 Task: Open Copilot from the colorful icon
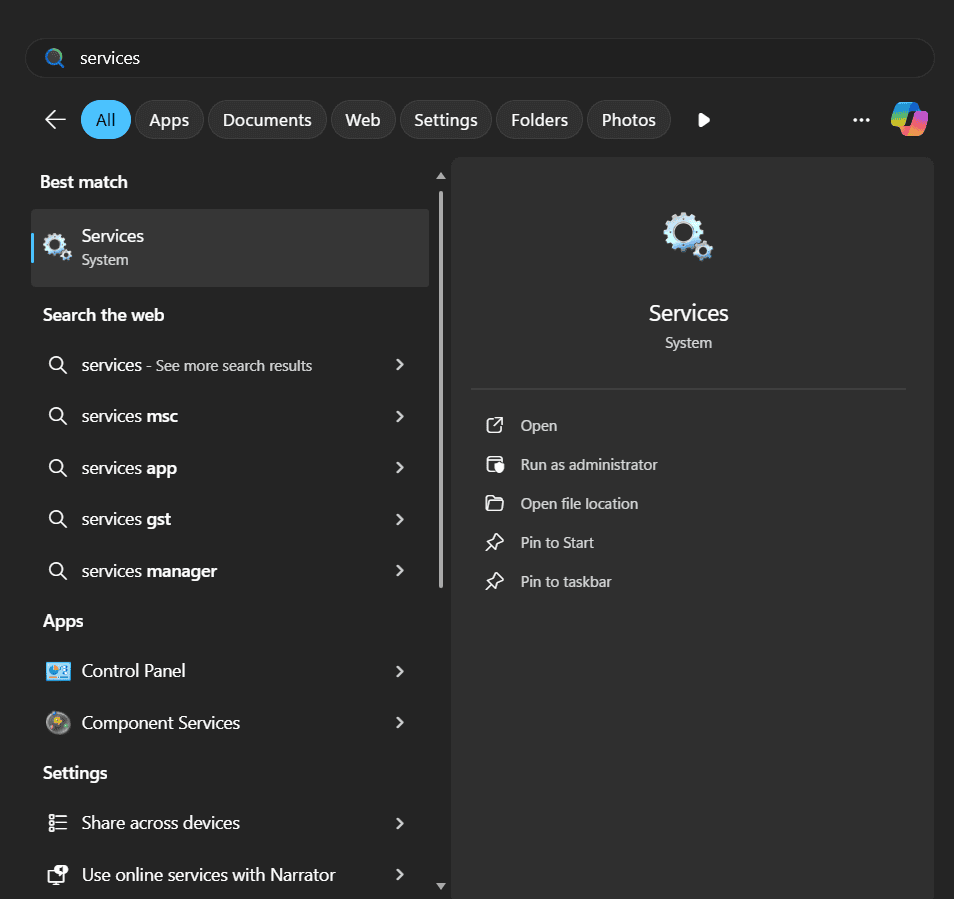(x=909, y=119)
